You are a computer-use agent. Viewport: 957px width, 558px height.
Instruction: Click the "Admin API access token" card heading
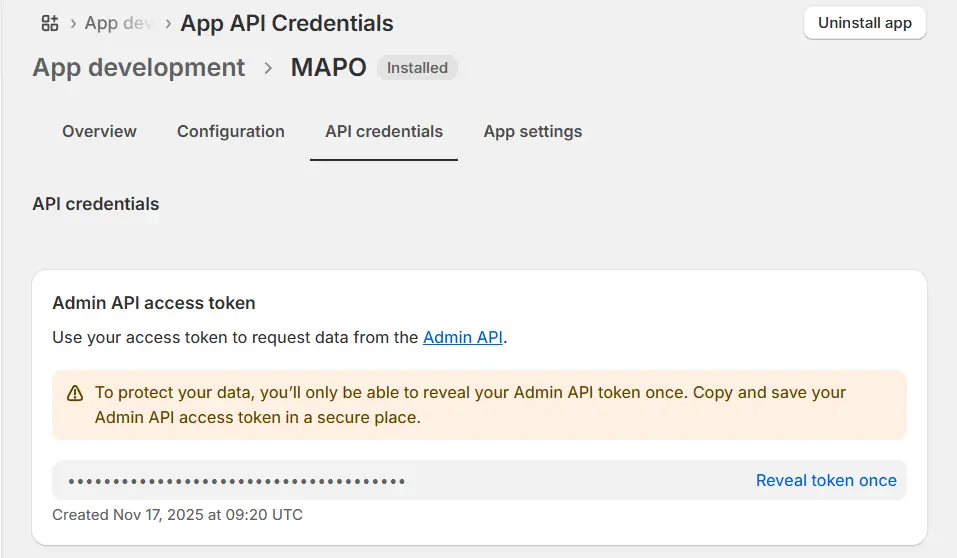click(154, 303)
